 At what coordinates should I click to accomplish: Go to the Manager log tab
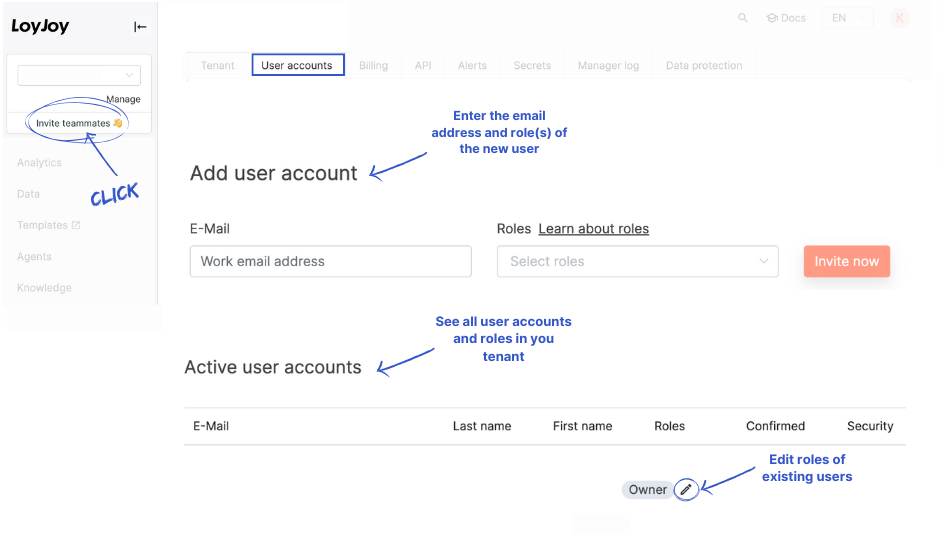[x=608, y=65]
